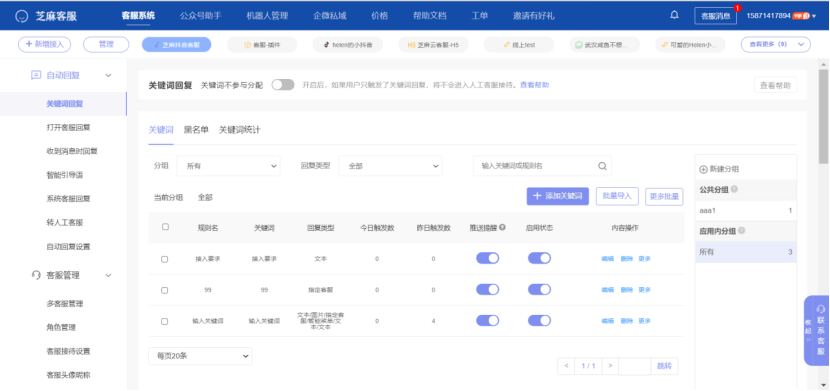The width and height of the screenshot is (830, 391).
Task: Select the 可爱的Helen小 channel chip
Action: tap(690, 45)
